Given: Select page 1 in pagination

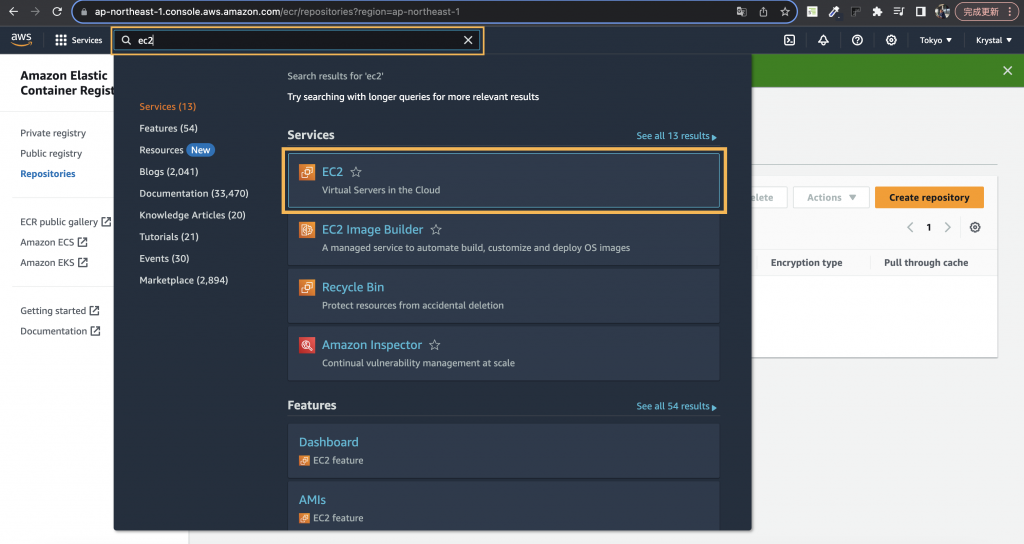Looking at the screenshot, I should [x=929, y=227].
